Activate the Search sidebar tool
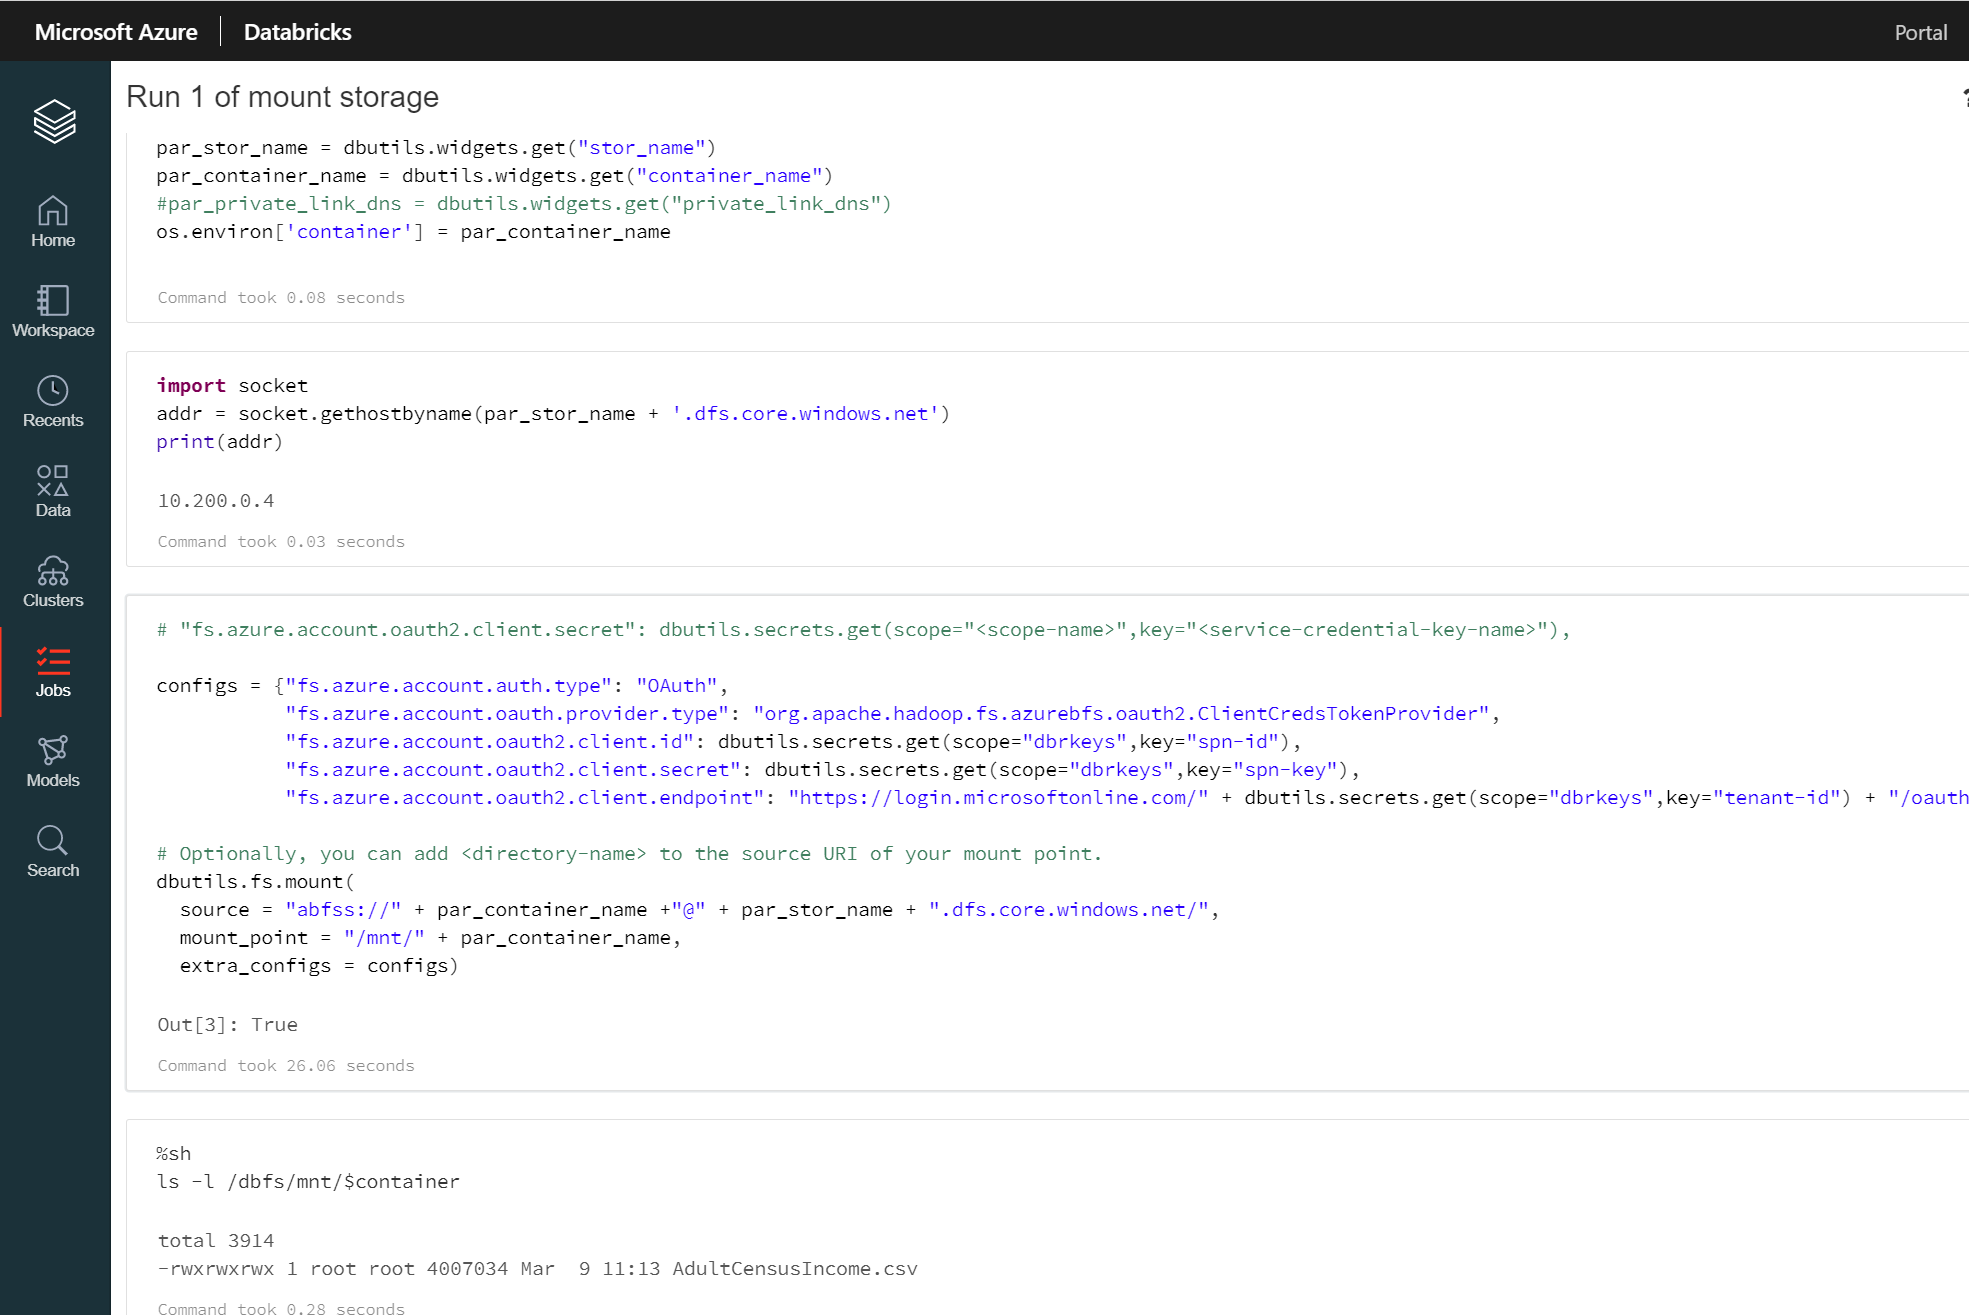 click(x=52, y=851)
